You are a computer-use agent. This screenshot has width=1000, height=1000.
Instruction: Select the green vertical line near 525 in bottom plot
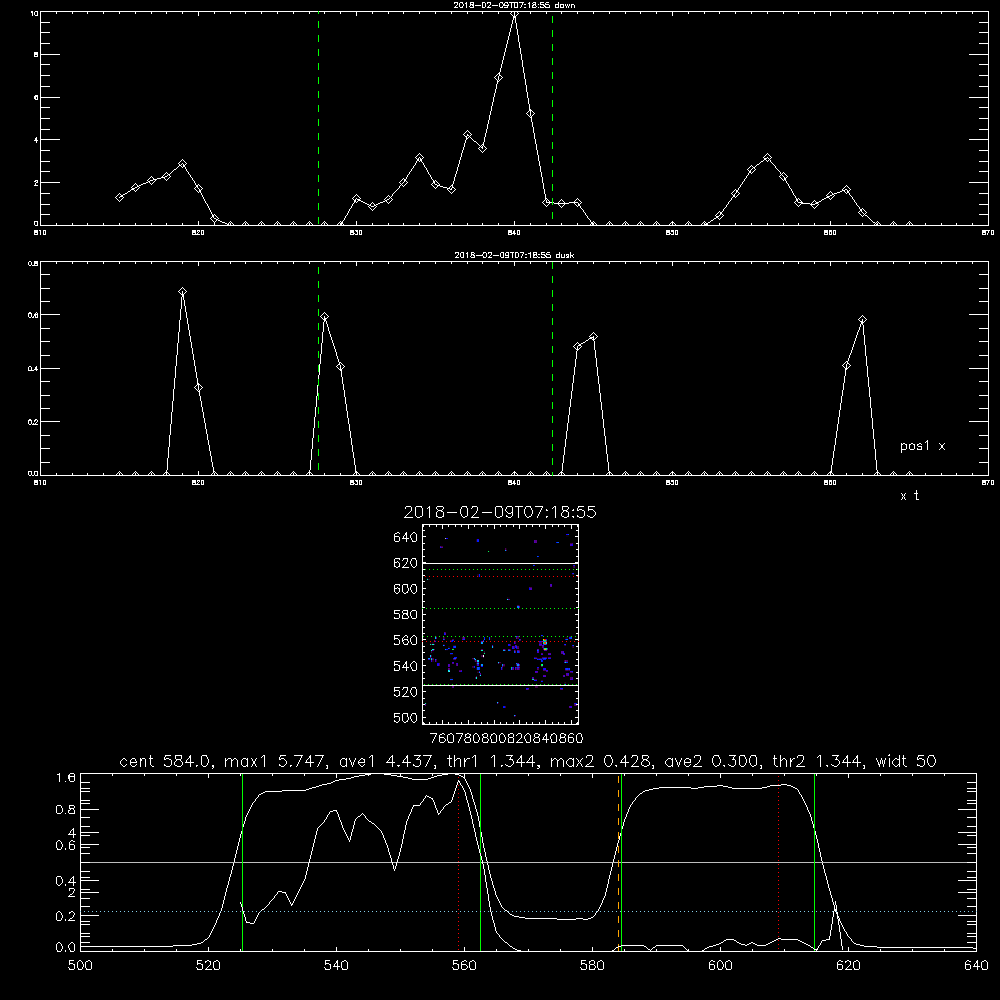tap(242, 862)
